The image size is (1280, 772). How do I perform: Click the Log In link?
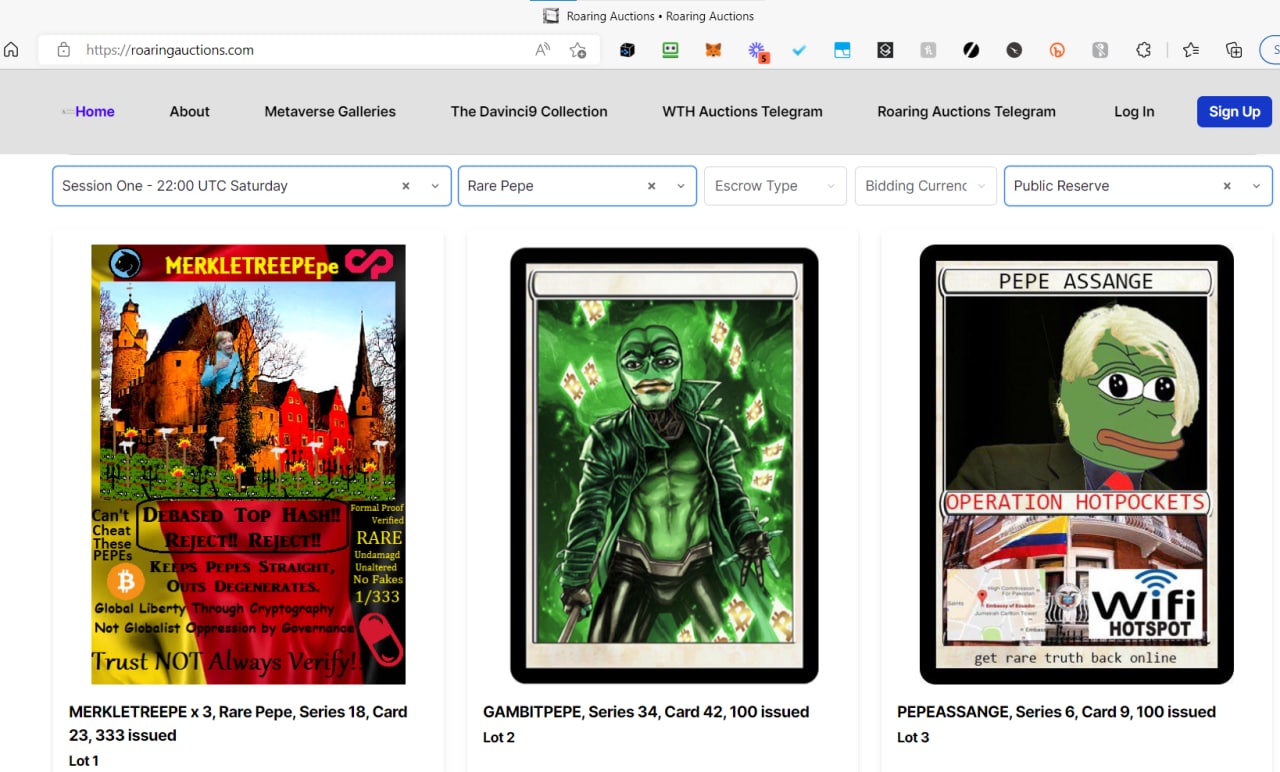1134,112
